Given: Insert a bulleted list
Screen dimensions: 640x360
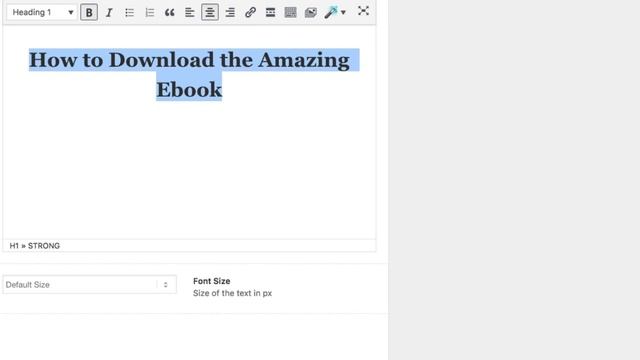Looking at the screenshot, I should (x=129, y=12).
